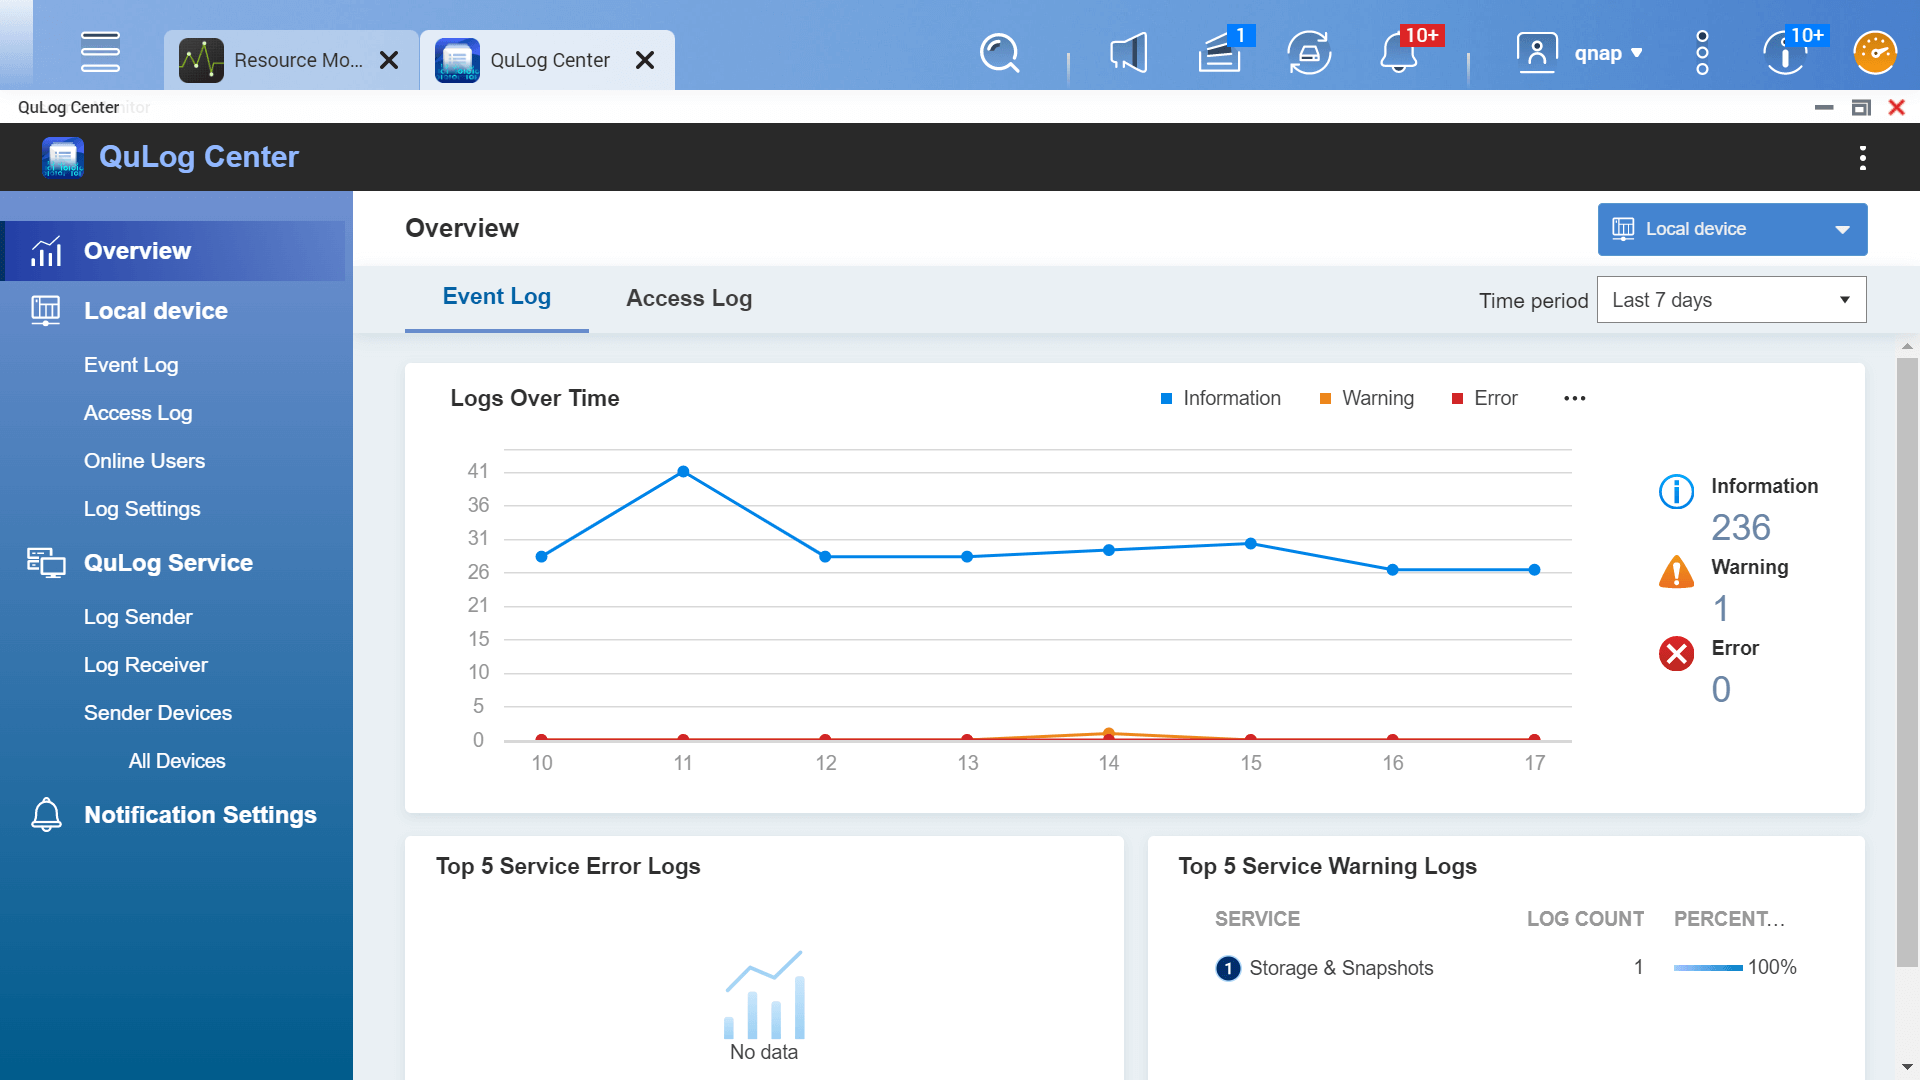Open Log Settings in sidebar
Viewport: 1920px width, 1080px height.
click(142, 509)
